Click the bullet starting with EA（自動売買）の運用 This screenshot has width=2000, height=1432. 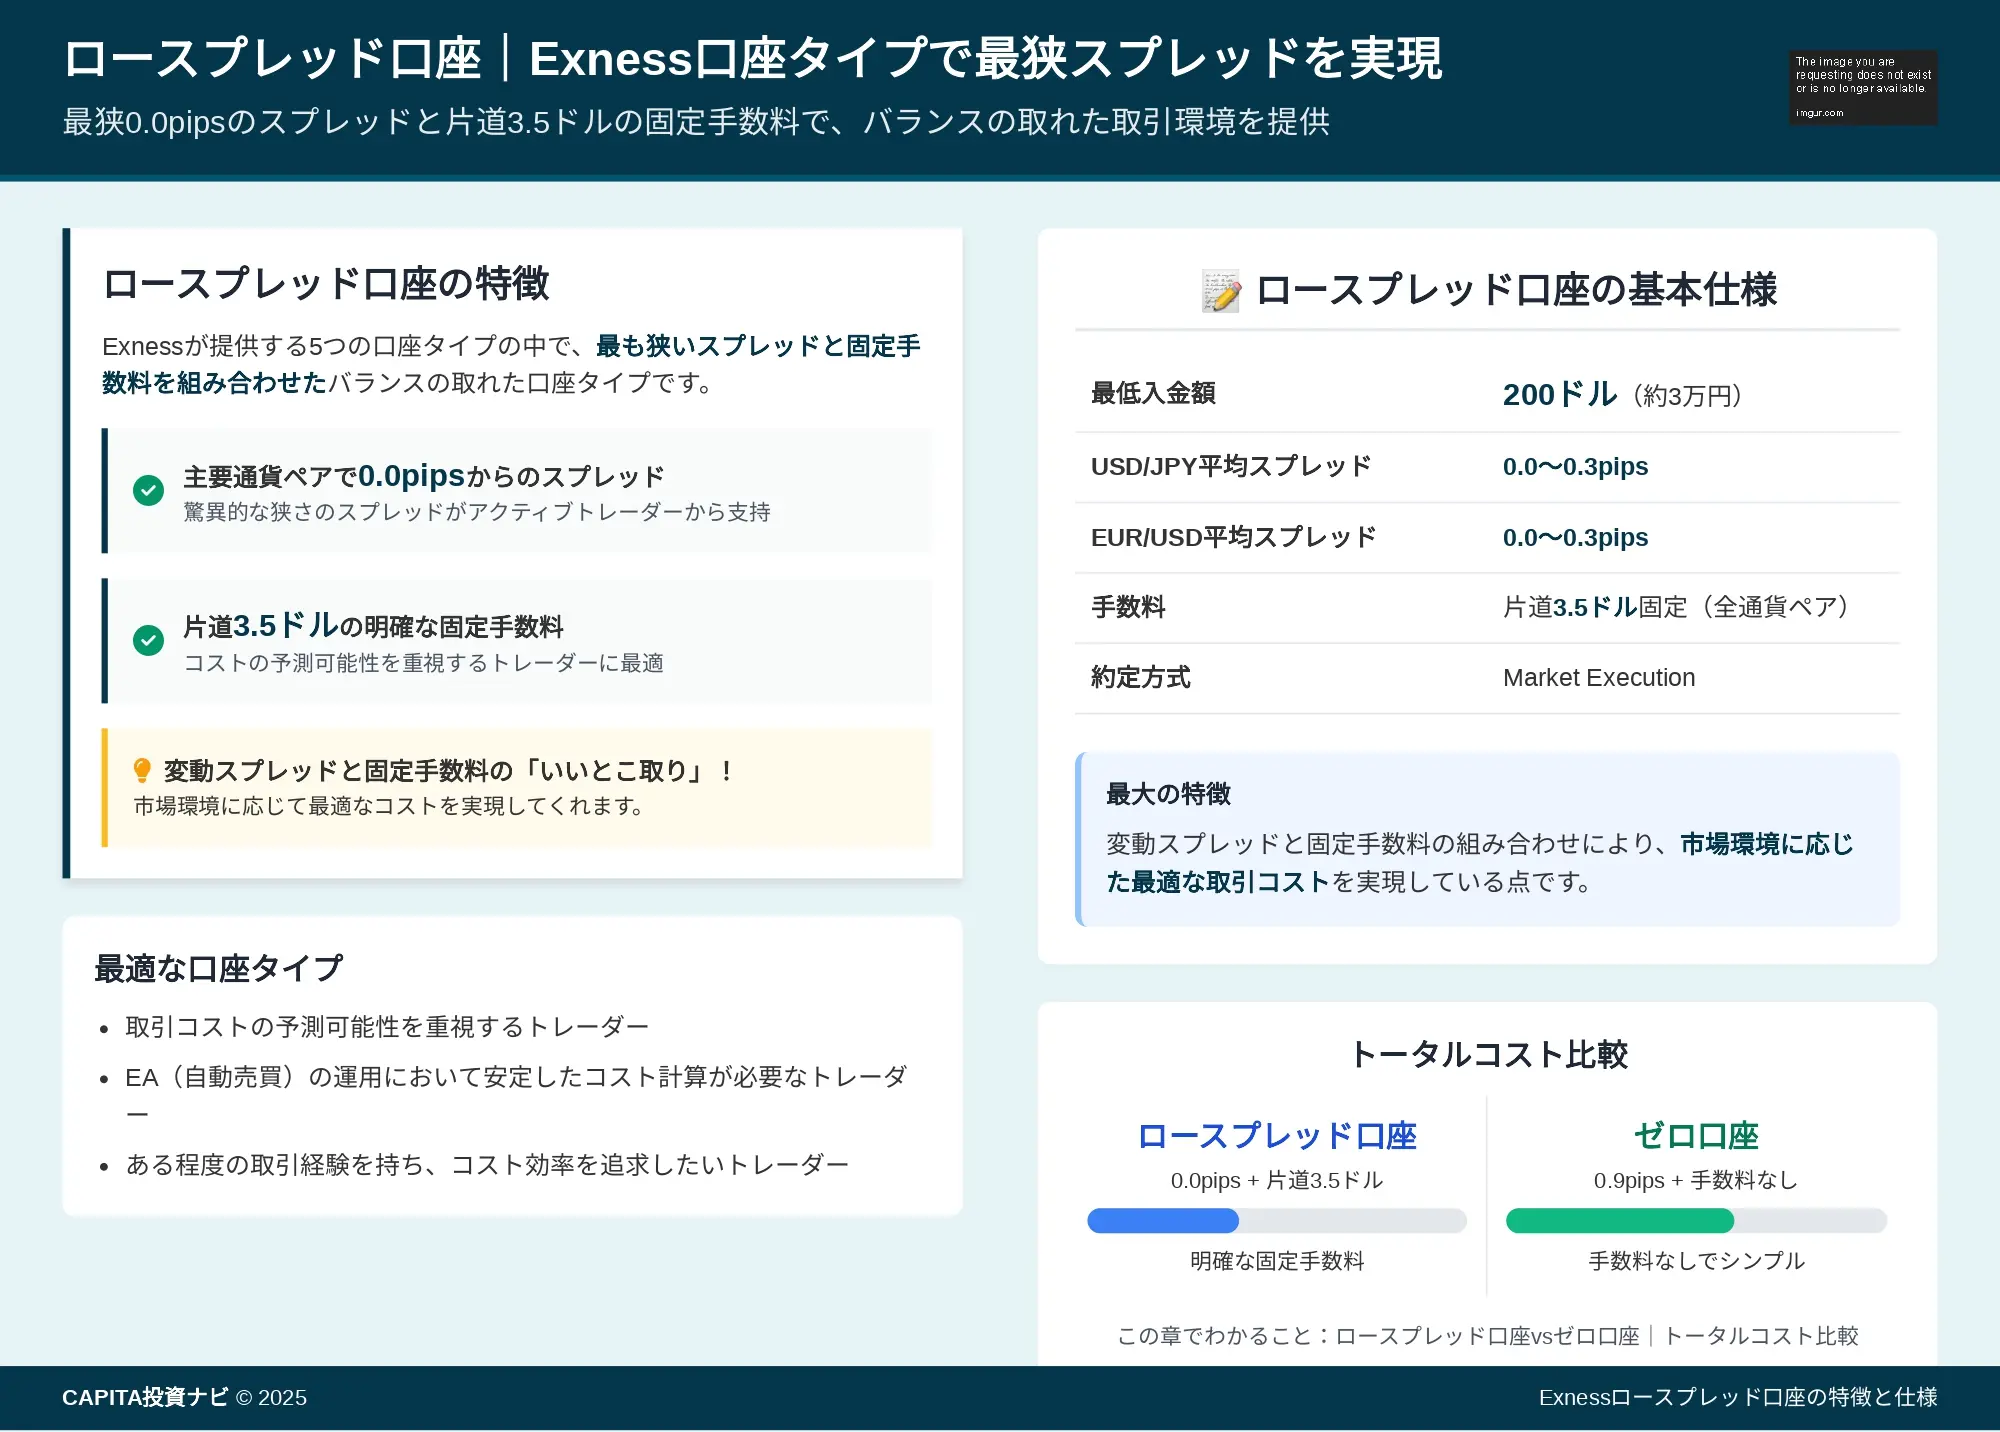(x=516, y=1095)
